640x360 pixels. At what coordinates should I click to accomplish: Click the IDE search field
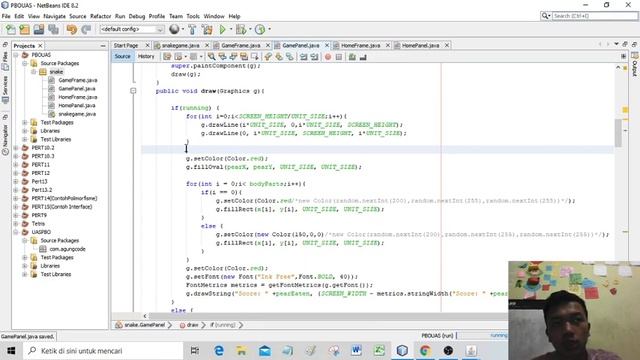pos(595,16)
